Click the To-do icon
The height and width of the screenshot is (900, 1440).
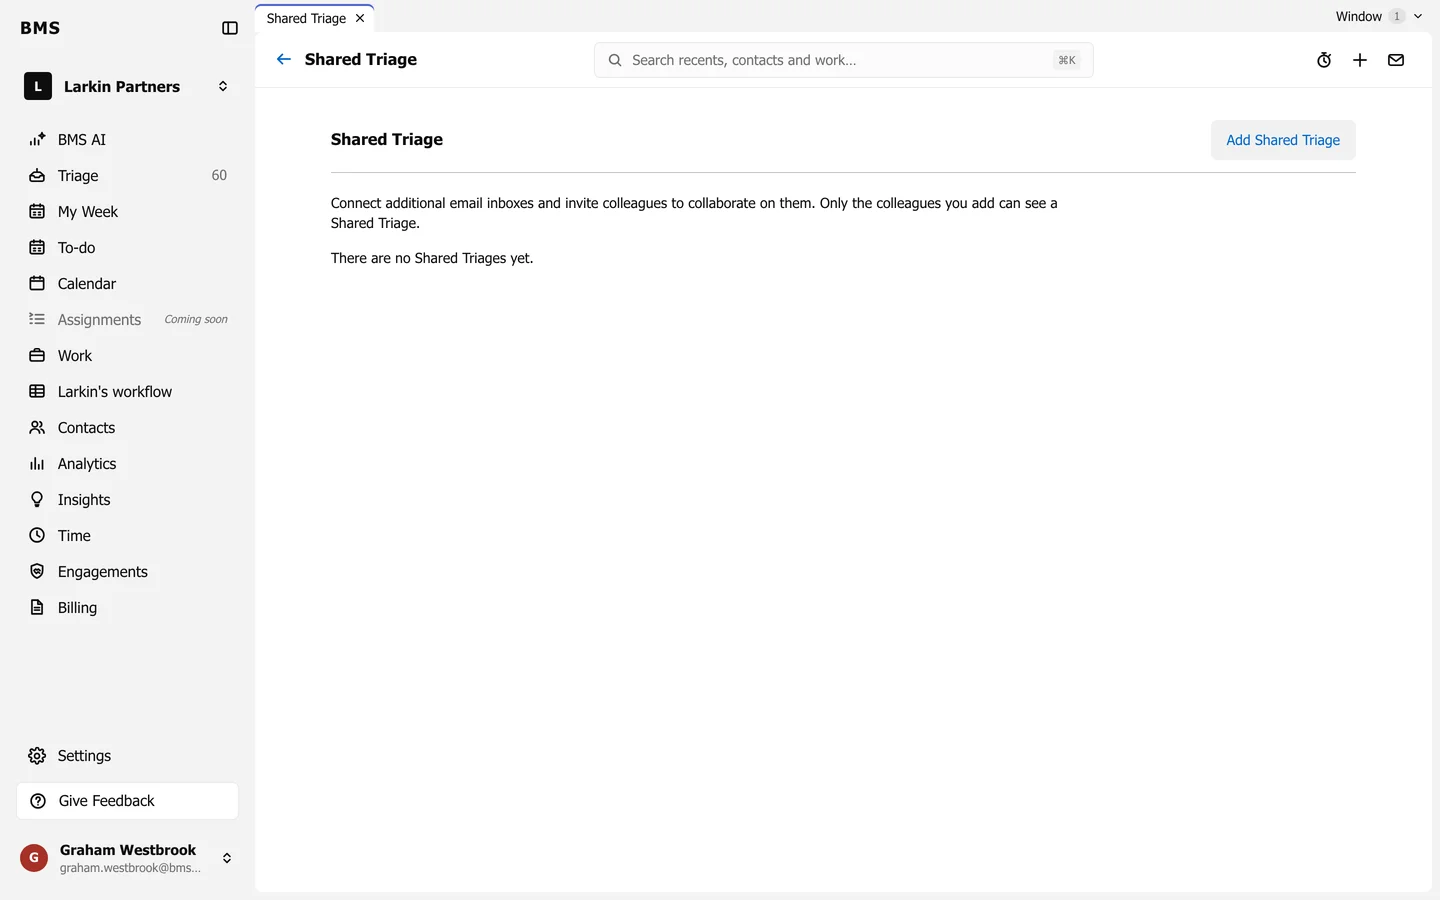[x=37, y=248]
